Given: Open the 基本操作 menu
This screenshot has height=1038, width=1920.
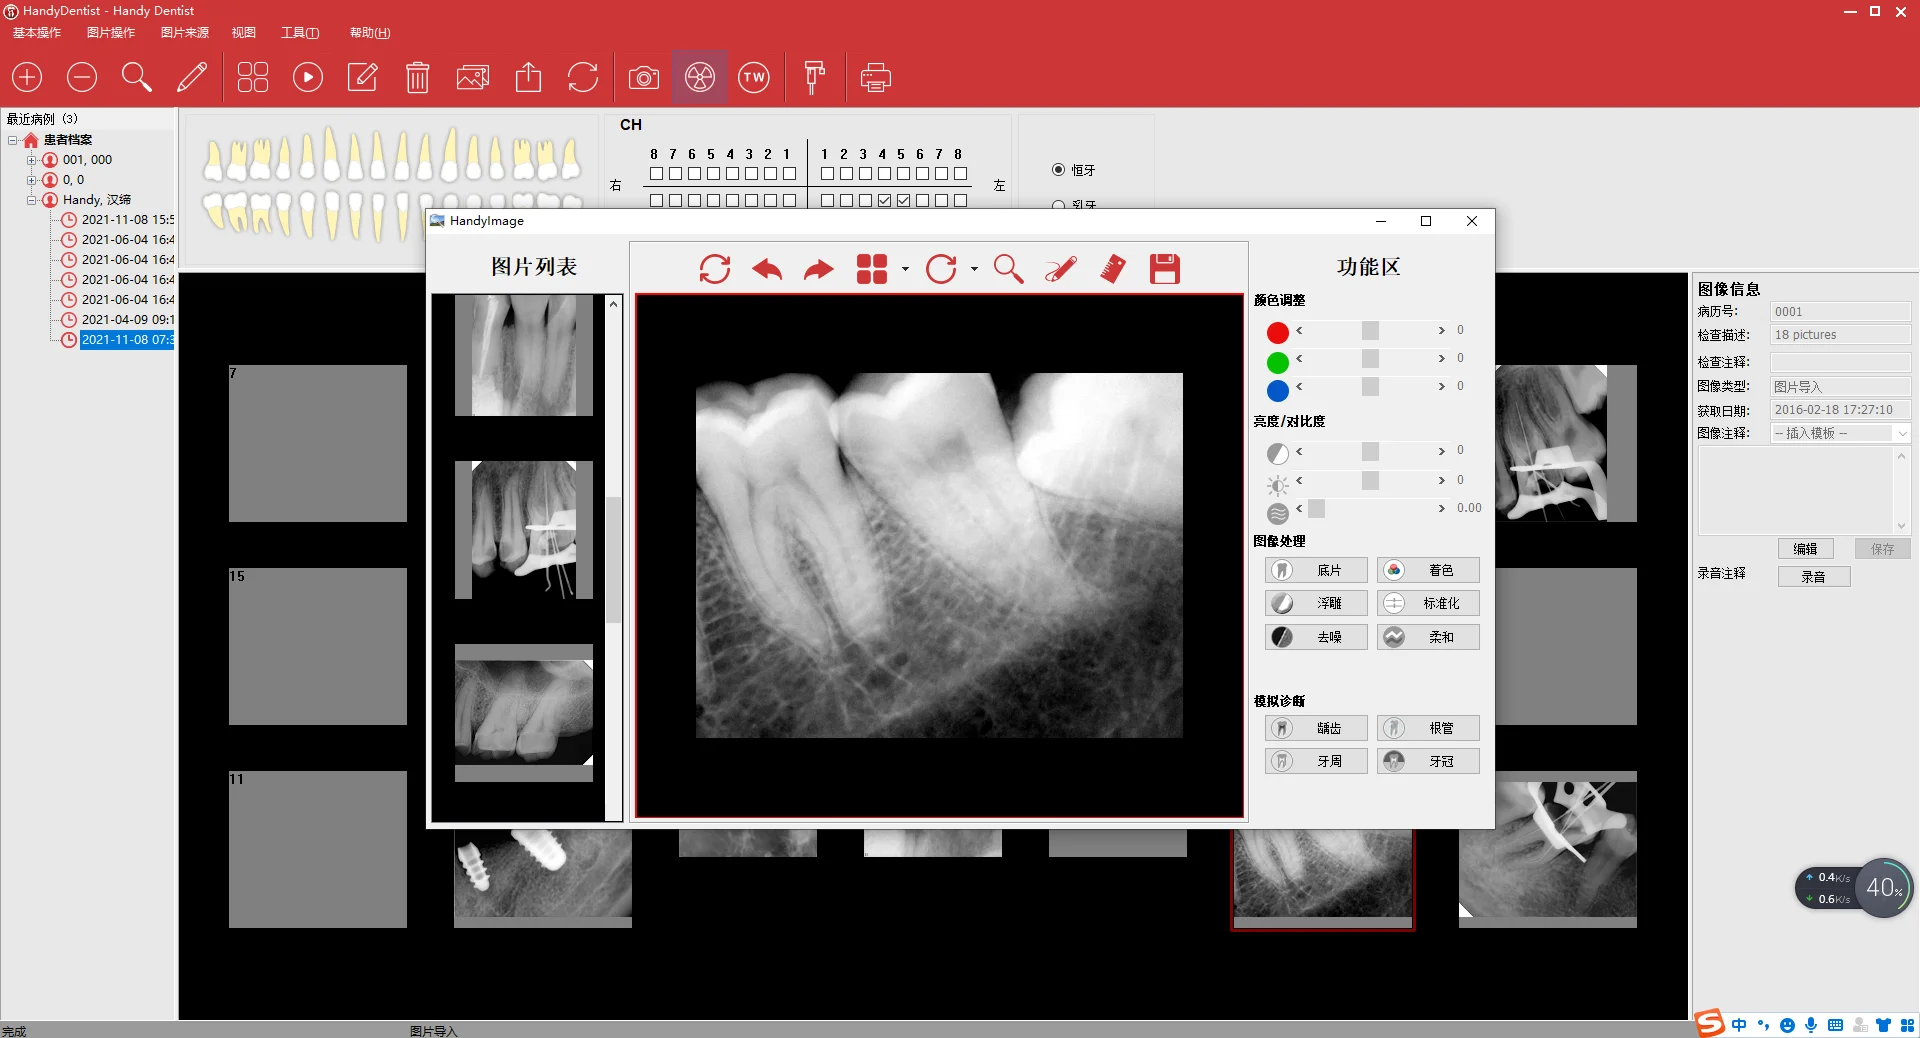Looking at the screenshot, I should pyautogui.click(x=37, y=33).
